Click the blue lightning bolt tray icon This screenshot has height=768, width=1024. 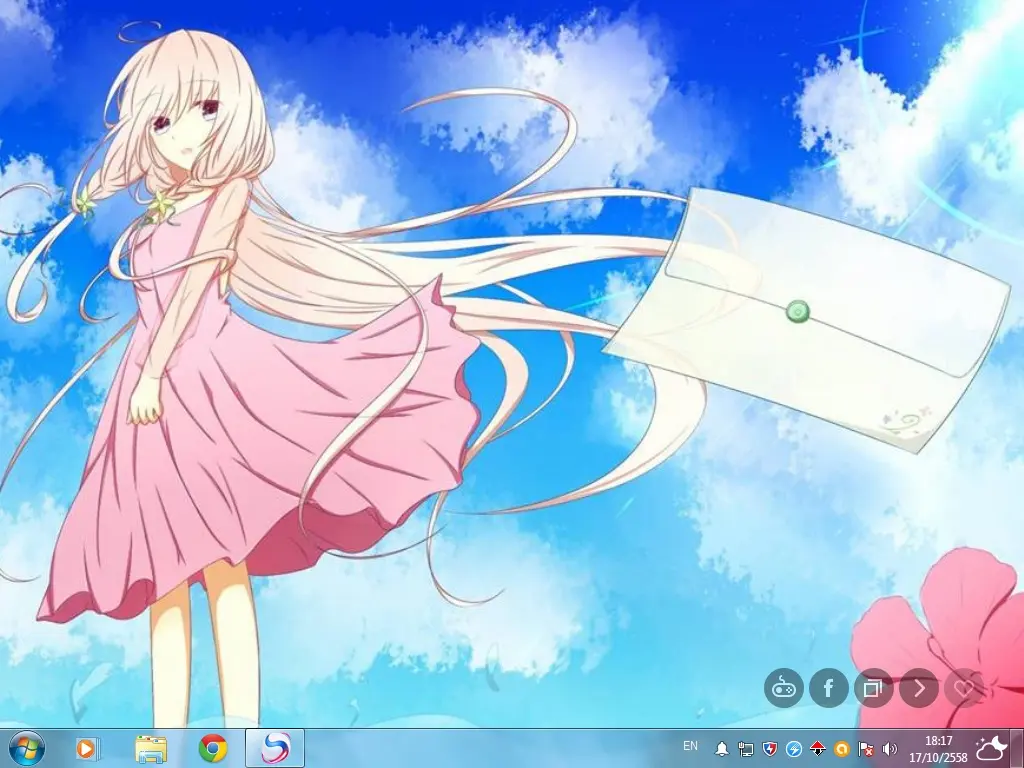[794, 749]
